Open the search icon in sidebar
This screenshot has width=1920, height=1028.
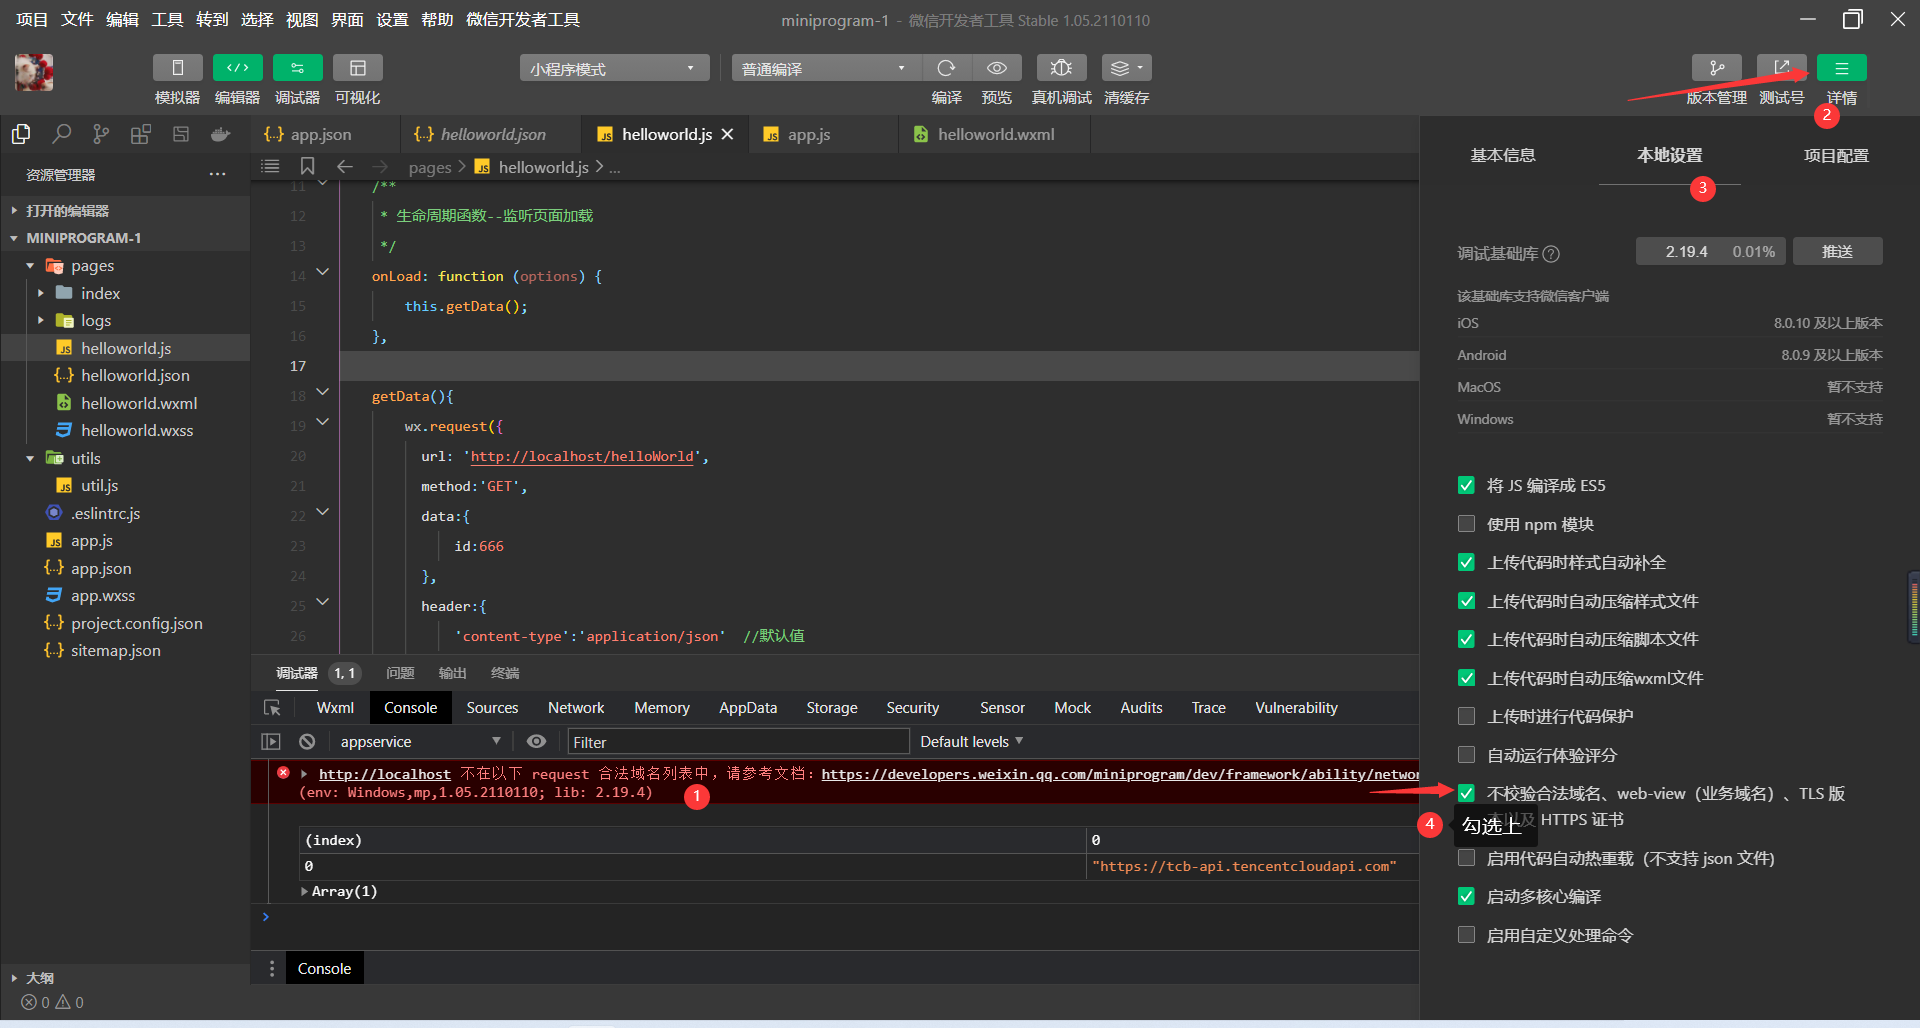[61, 134]
